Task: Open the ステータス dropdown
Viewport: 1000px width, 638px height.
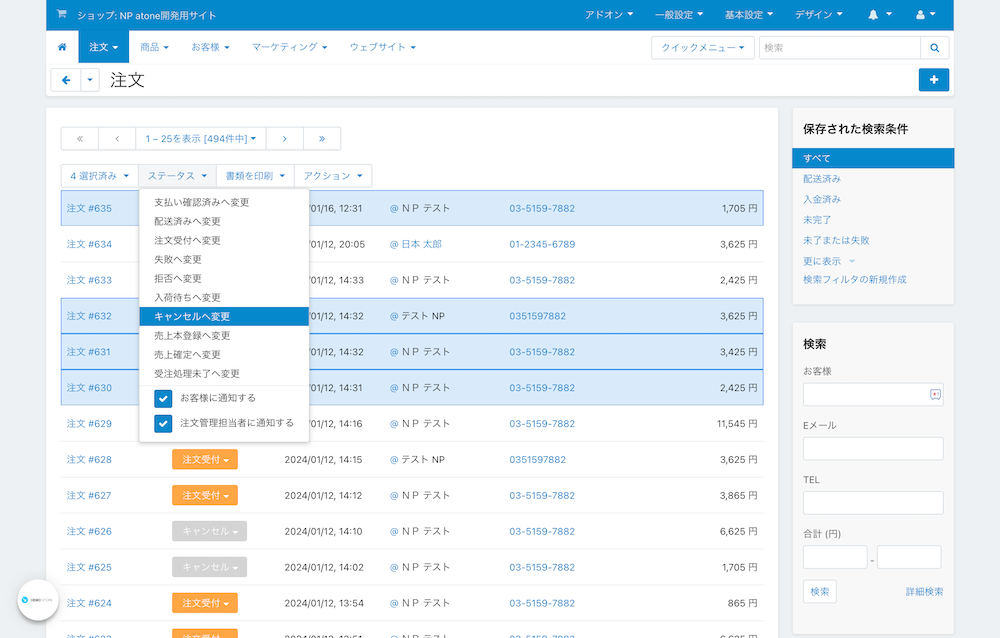Action: 177,176
